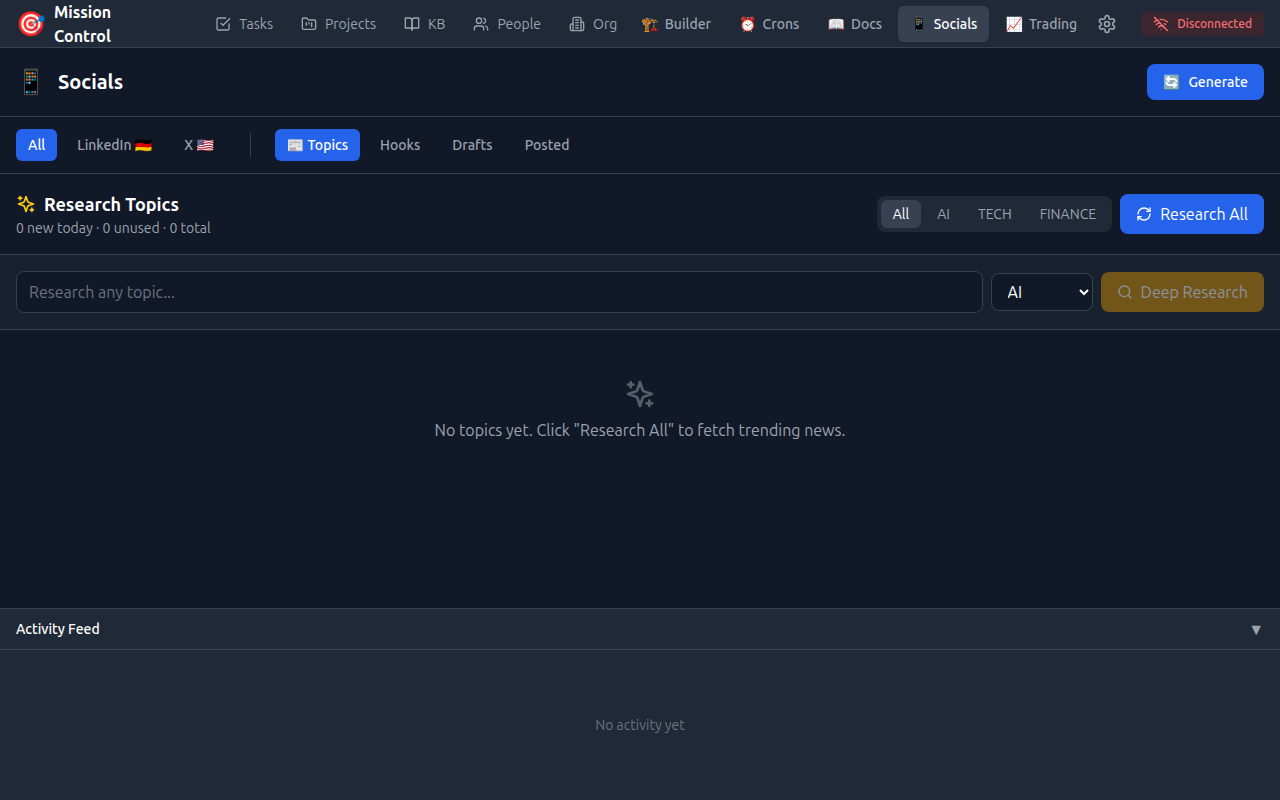The width and height of the screenshot is (1280, 800).
Task: Filter research topics by FINANCE
Action: [x=1067, y=214]
